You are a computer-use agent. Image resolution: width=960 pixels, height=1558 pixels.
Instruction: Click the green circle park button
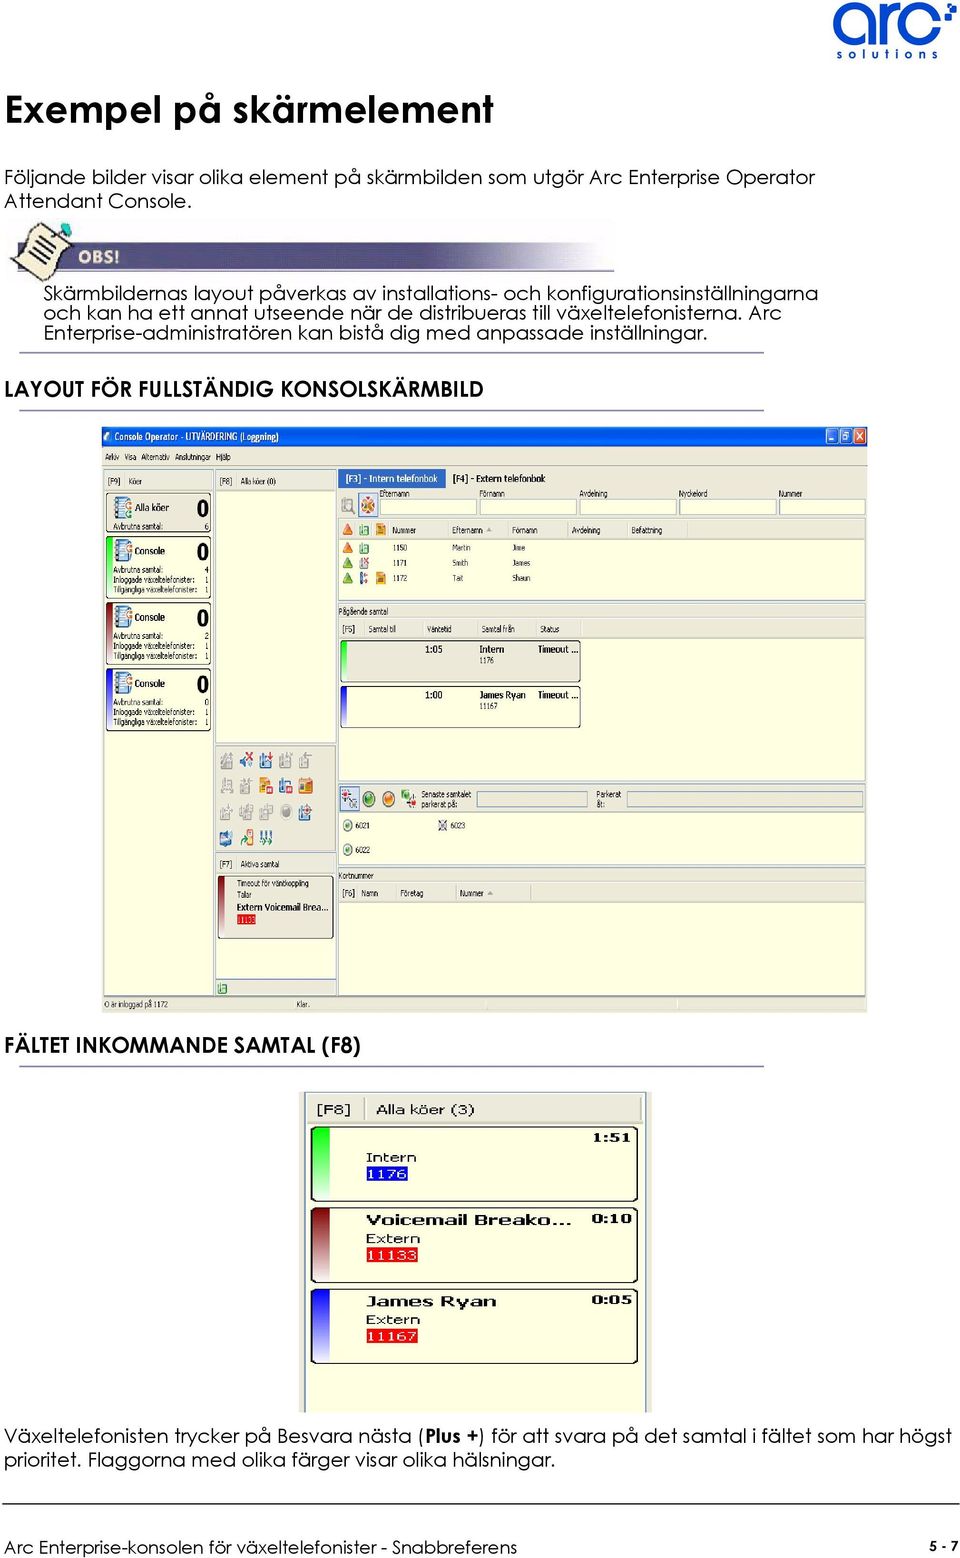[369, 799]
